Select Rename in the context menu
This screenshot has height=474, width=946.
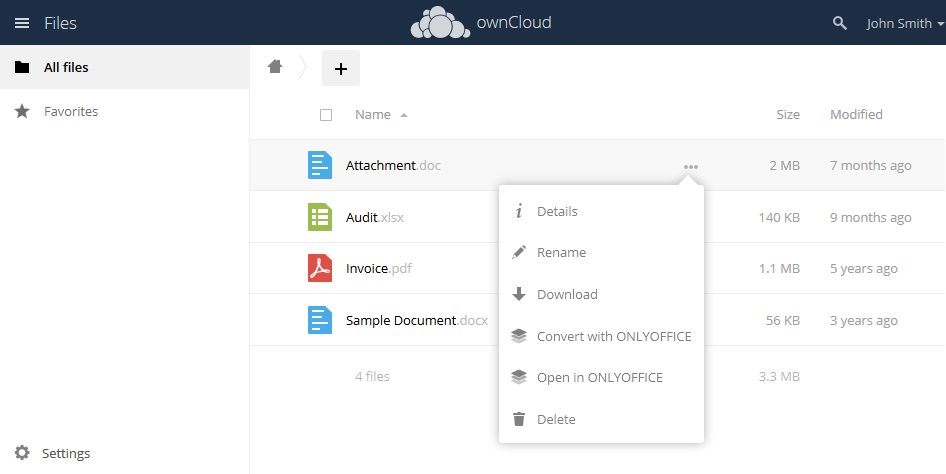pos(561,253)
